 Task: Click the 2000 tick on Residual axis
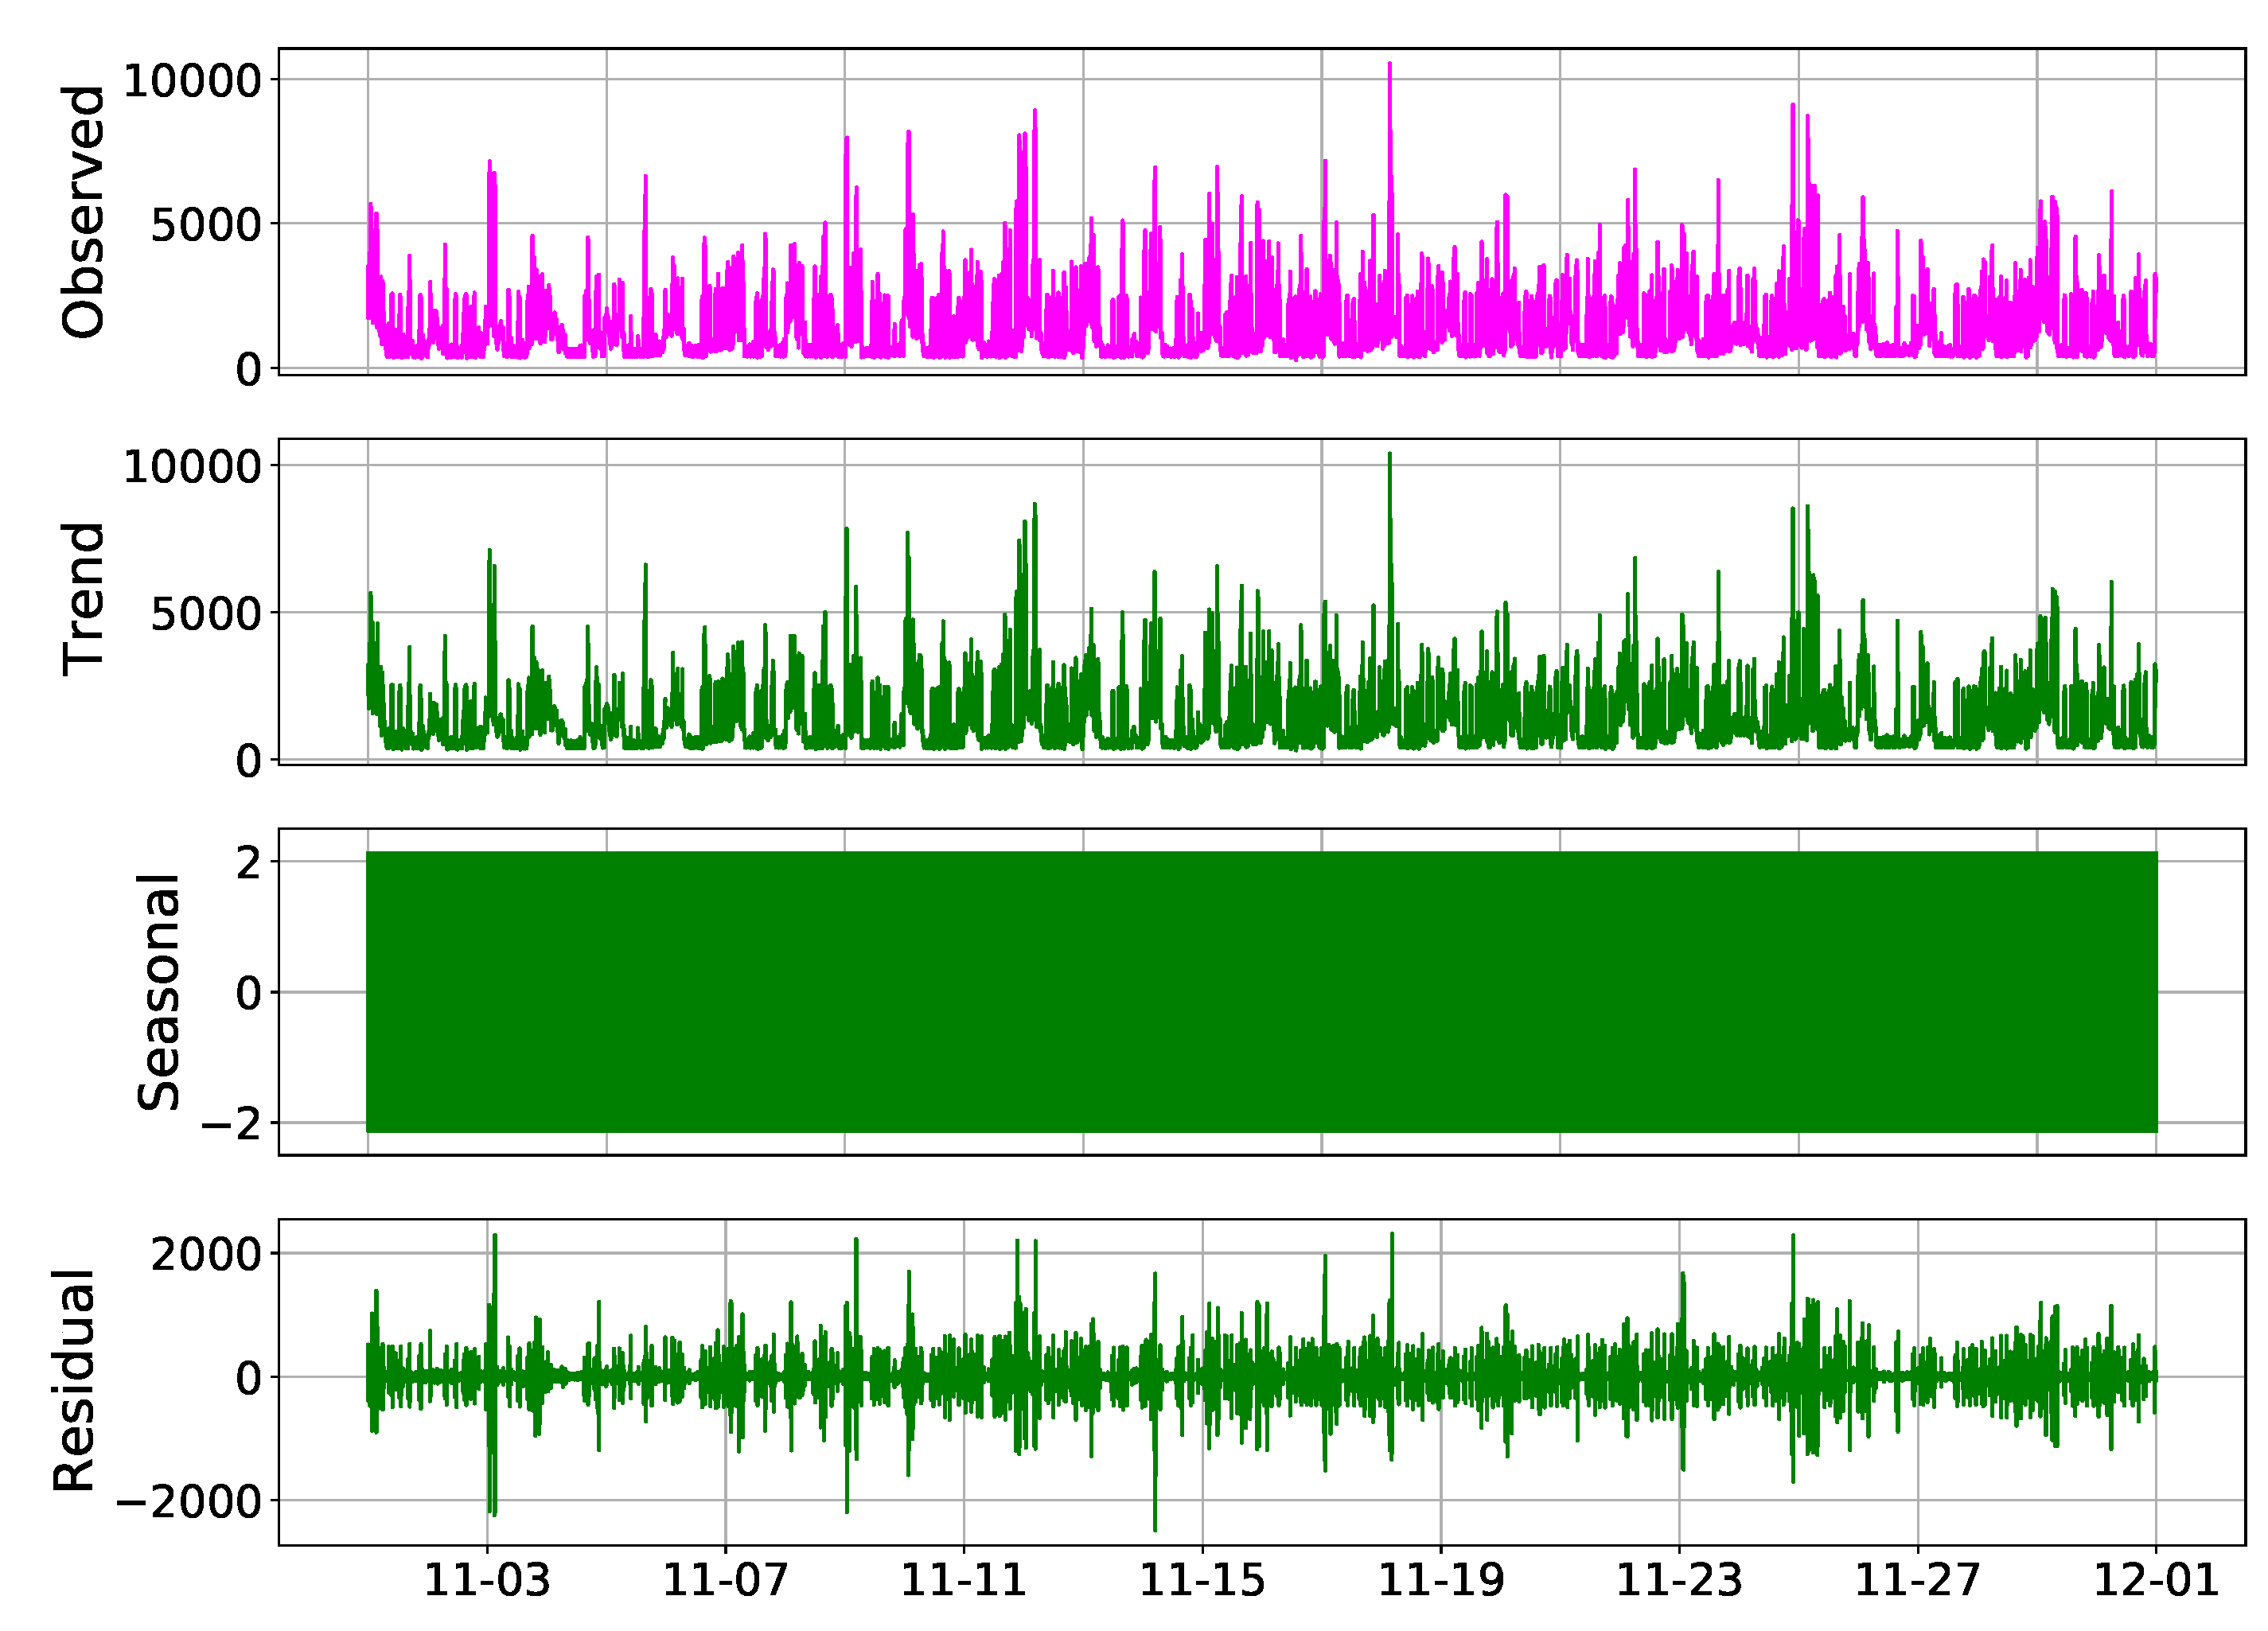pos(206,1254)
